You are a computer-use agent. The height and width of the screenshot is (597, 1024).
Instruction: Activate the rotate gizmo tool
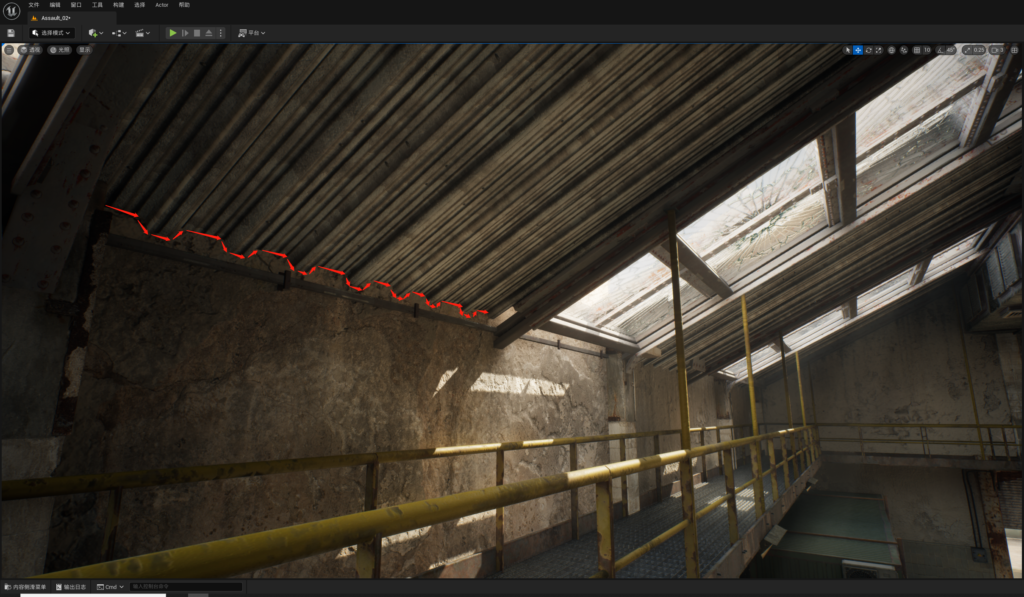coord(869,50)
